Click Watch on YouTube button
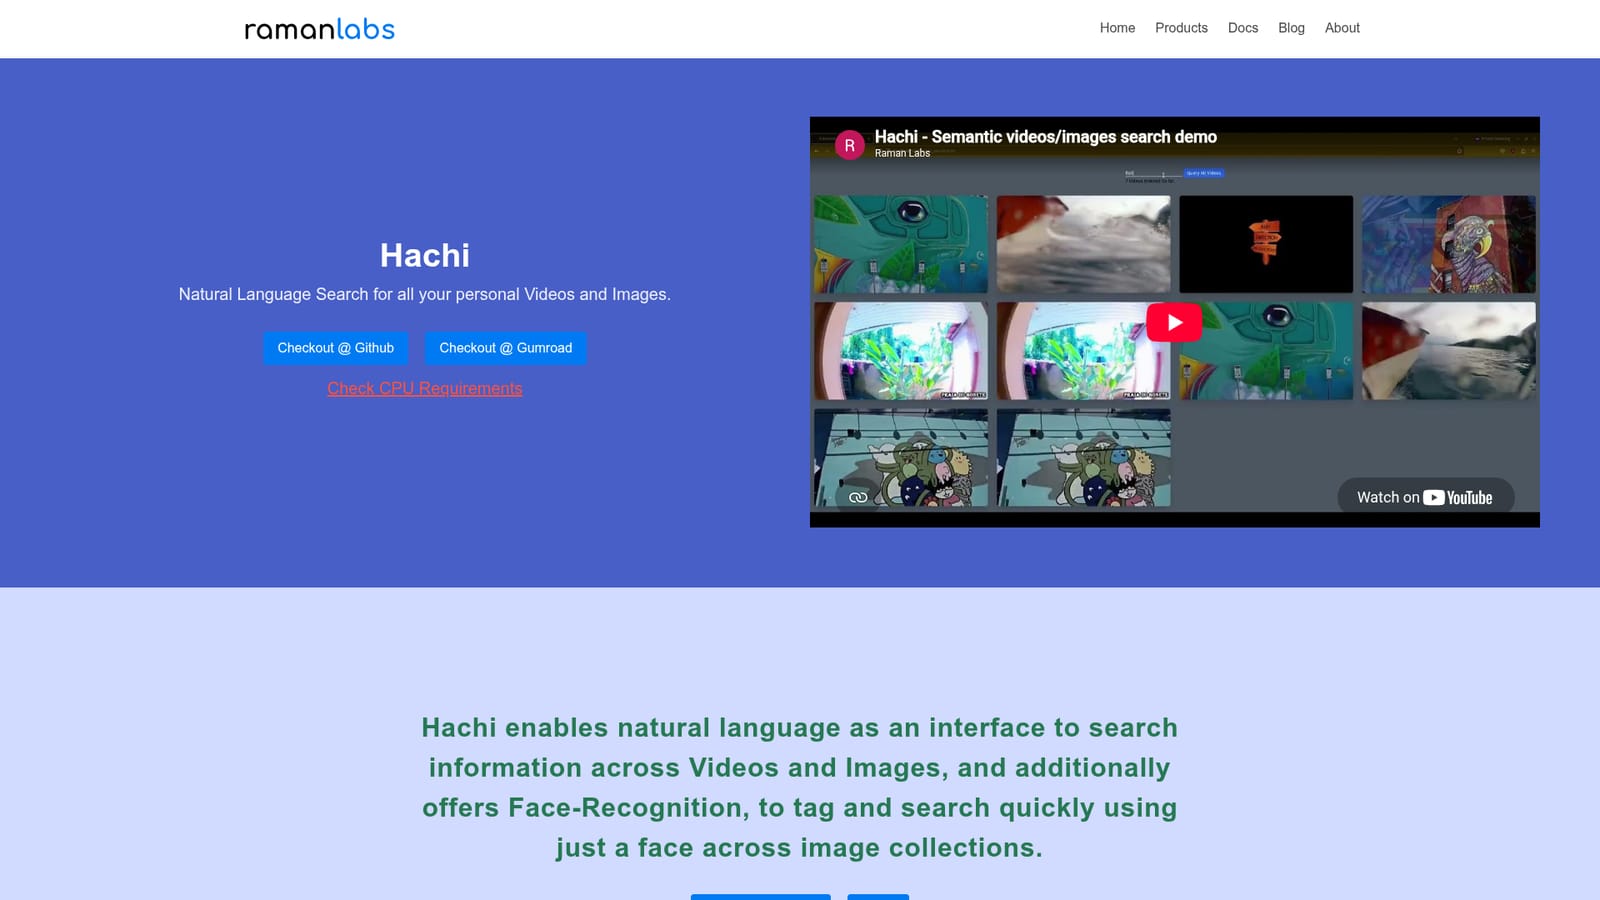The image size is (1600, 900). pyautogui.click(x=1426, y=497)
